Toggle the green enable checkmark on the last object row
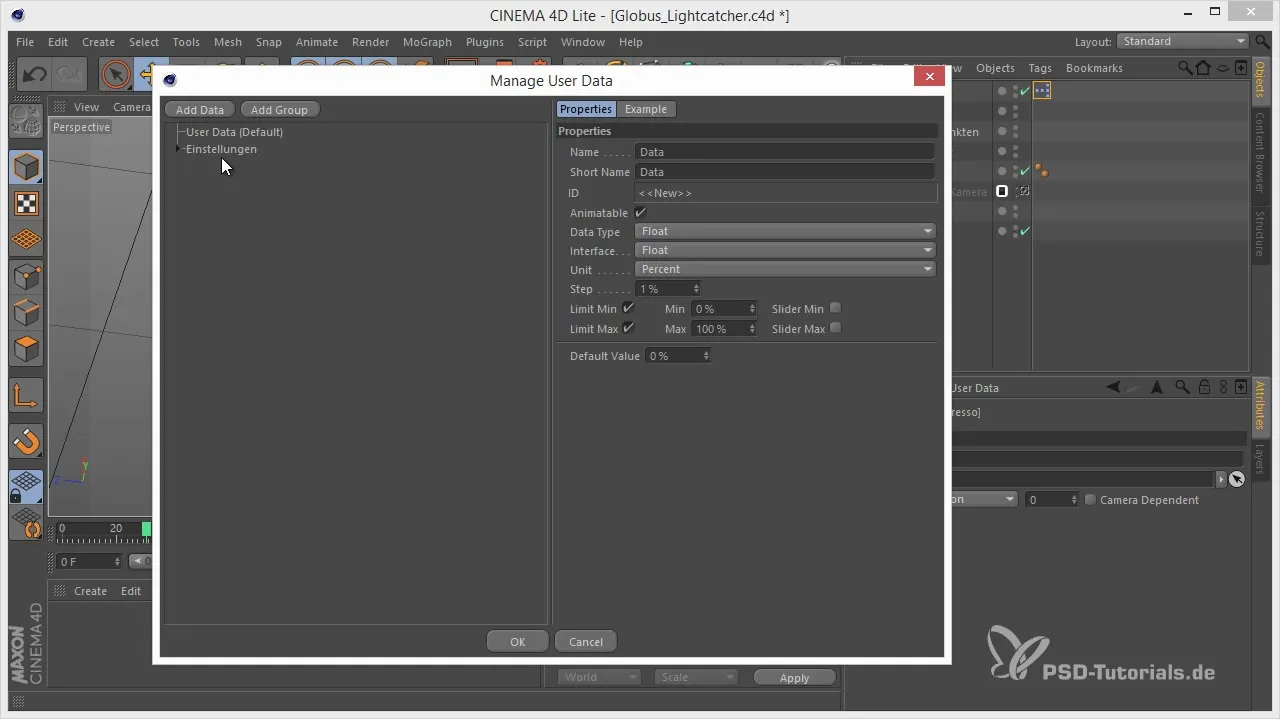The image size is (1280, 720). click(1025, 231)
